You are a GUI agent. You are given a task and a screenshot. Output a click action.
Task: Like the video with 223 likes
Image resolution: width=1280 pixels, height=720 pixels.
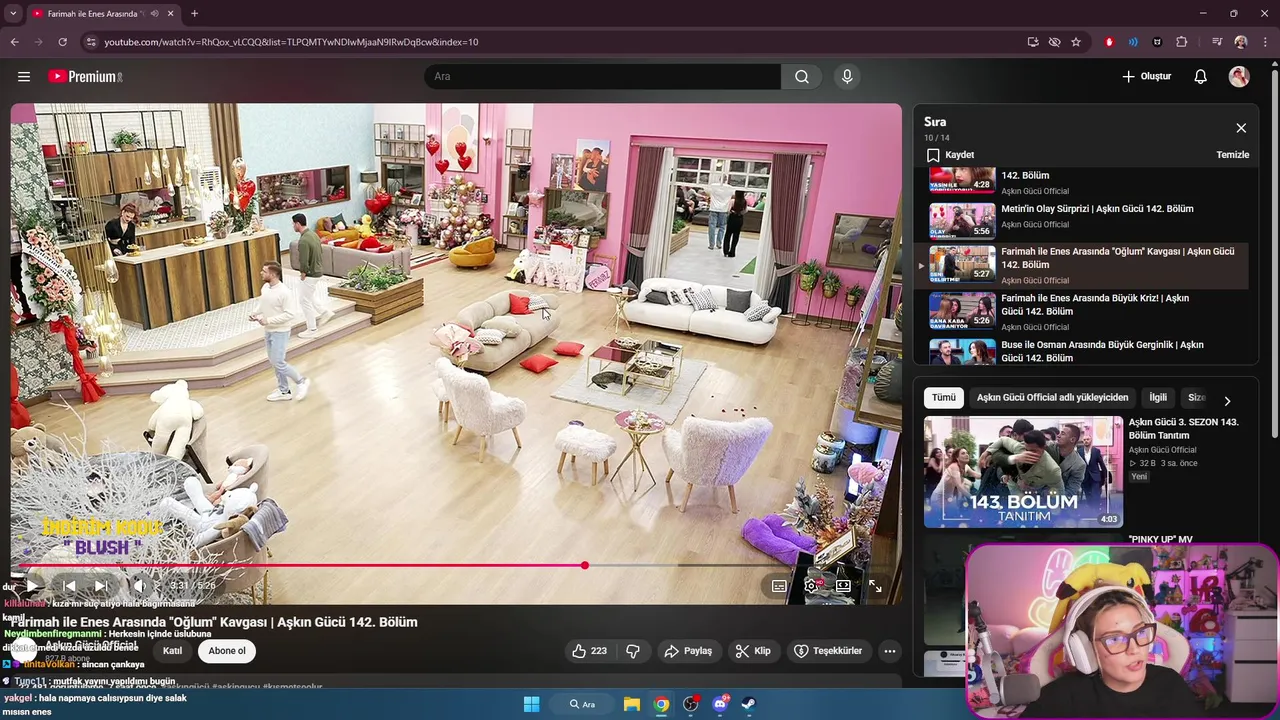click(589, 651)
